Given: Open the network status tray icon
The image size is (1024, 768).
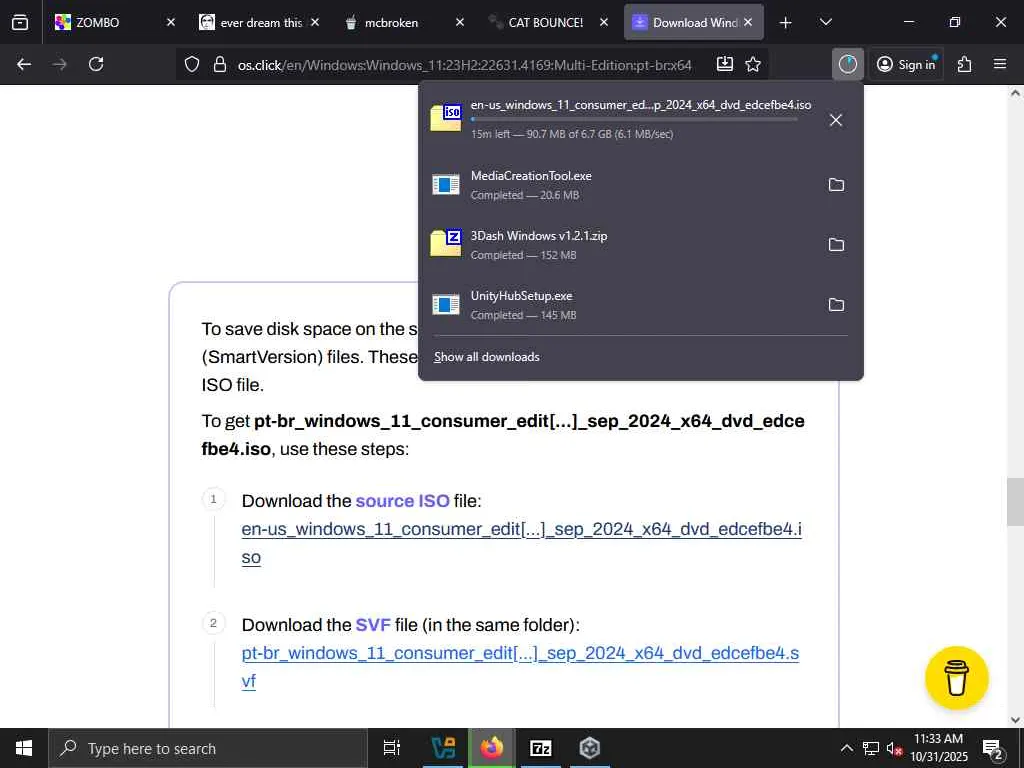Looking at the screenshot, I should tap(871, 748).
